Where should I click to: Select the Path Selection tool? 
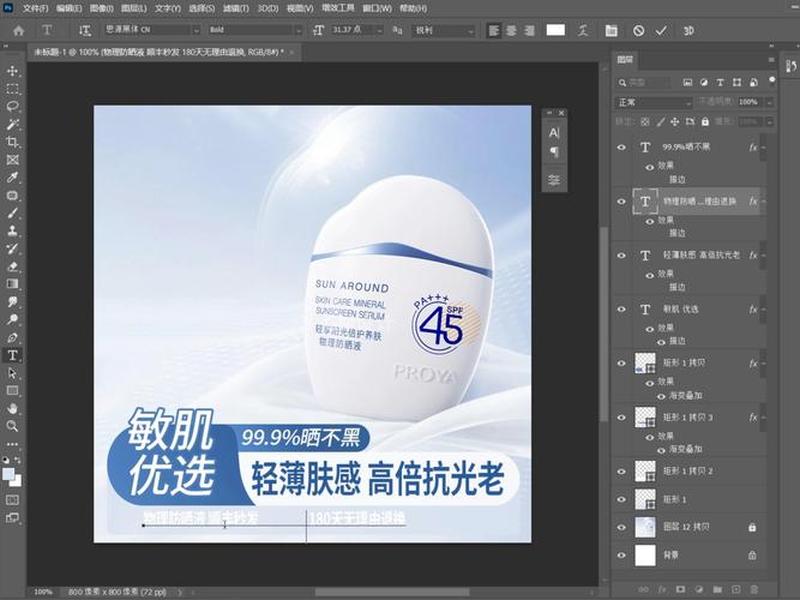(12, 373)
